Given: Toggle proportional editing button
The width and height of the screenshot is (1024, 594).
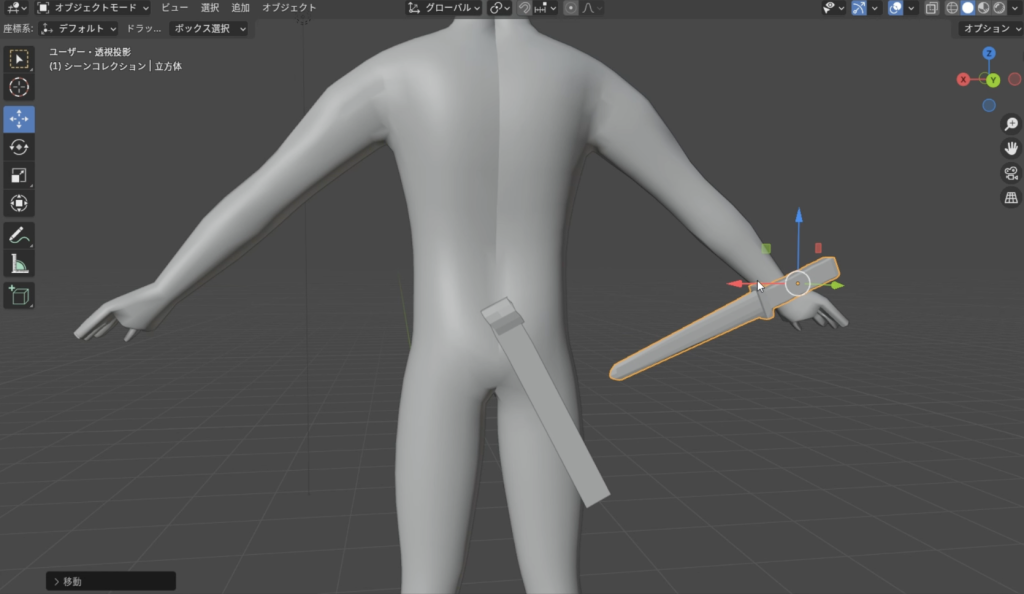Looking at the screenshot, I should pyautogui.click(x=570, y=8).
